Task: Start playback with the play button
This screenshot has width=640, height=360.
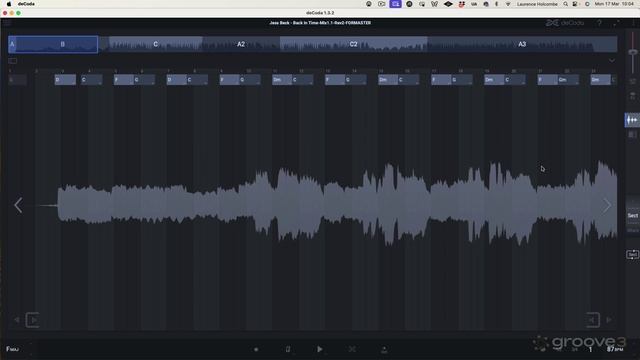Action: 320,349
